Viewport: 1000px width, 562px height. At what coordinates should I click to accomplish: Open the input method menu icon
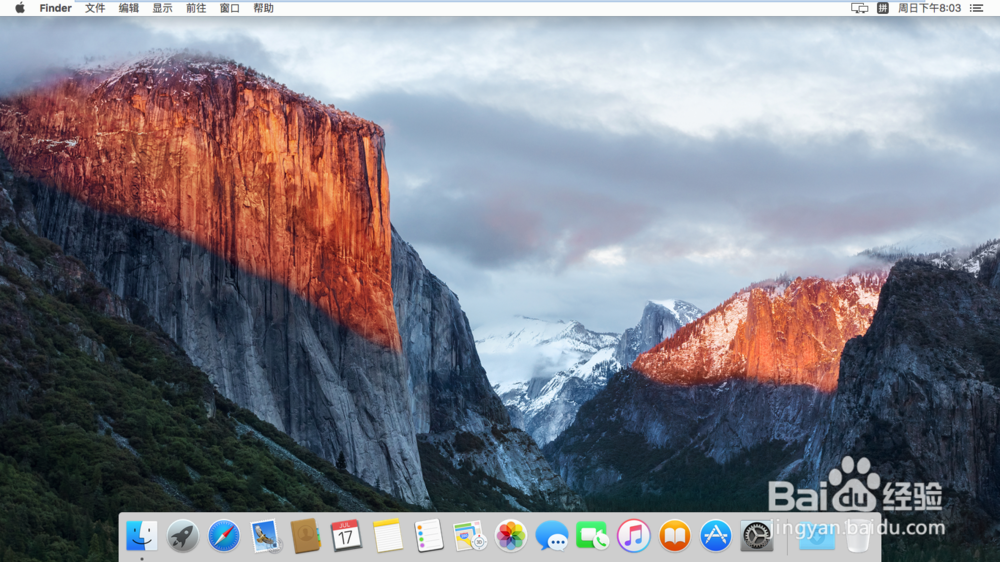pyautogui.click(x=883, y=8)
